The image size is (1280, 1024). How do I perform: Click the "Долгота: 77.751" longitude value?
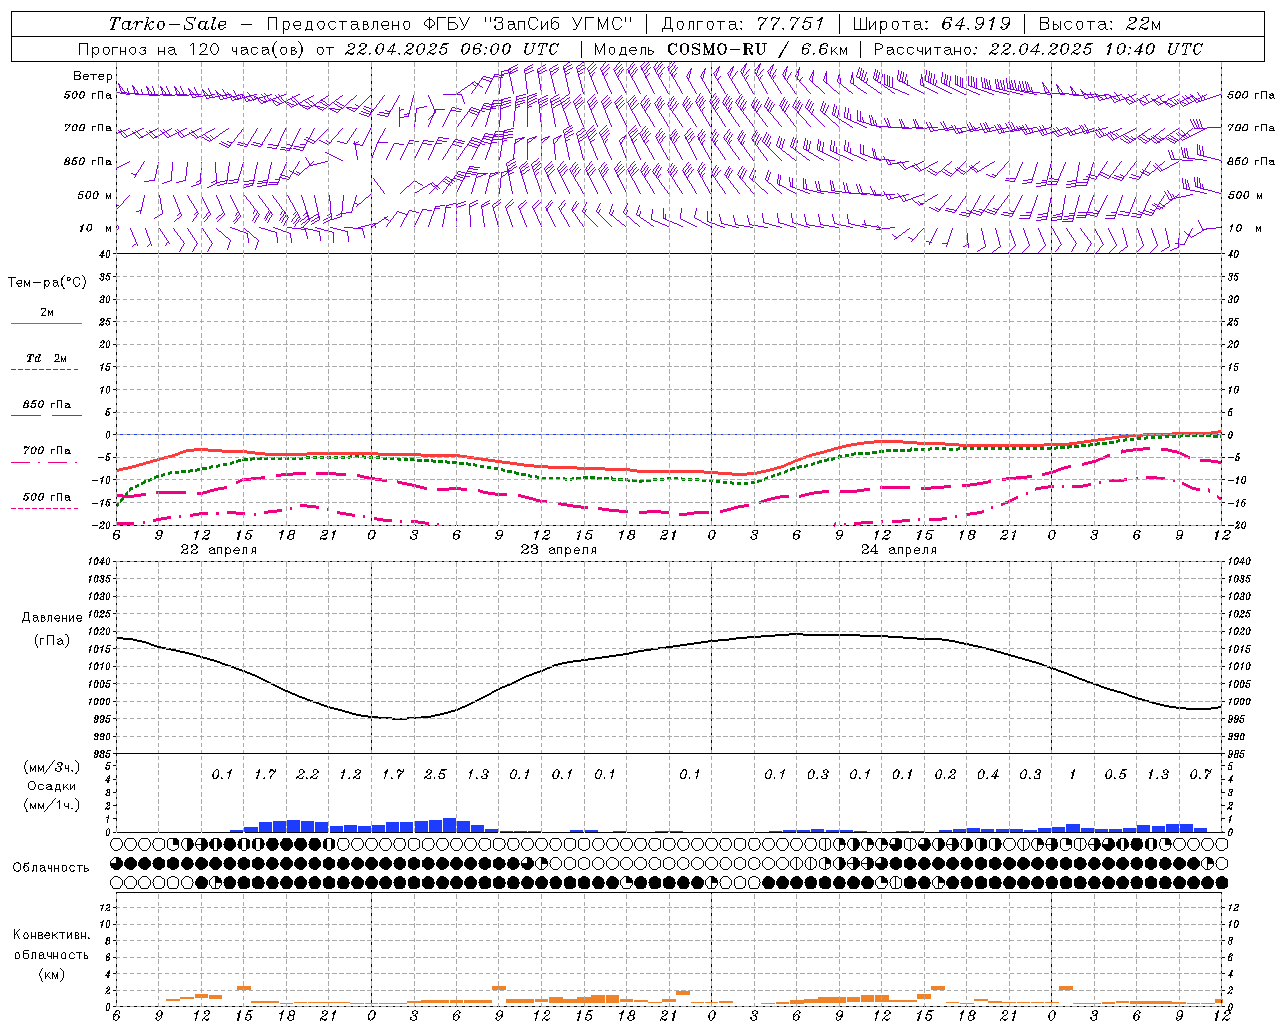[x=743, y=24]
